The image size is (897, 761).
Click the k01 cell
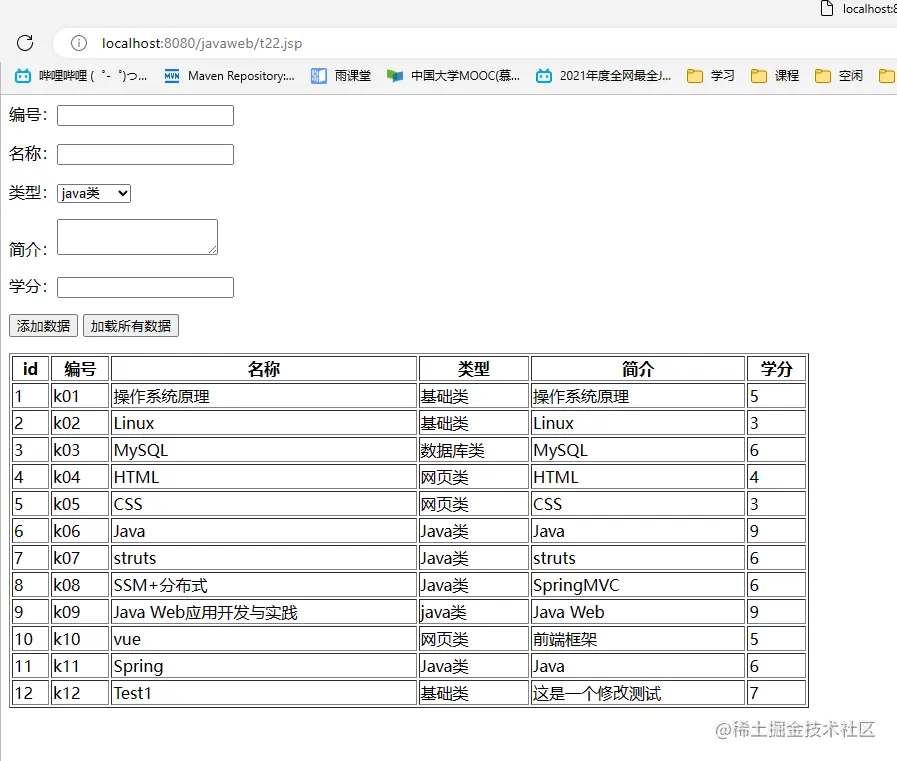[80, 396]
